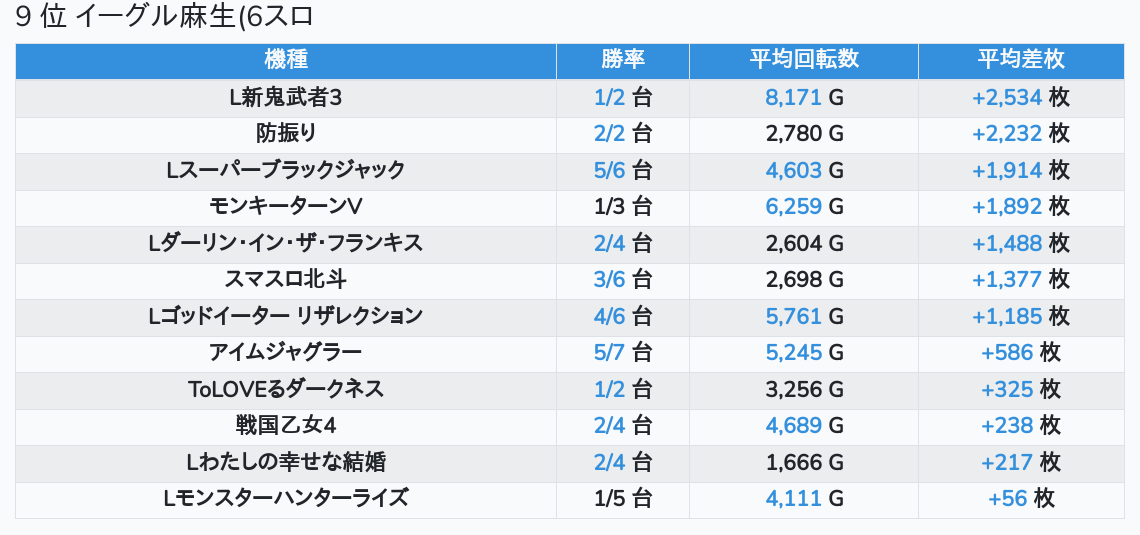Click the 機種 column header
This screenshot has width=1140, height=535.
(286, 60)
